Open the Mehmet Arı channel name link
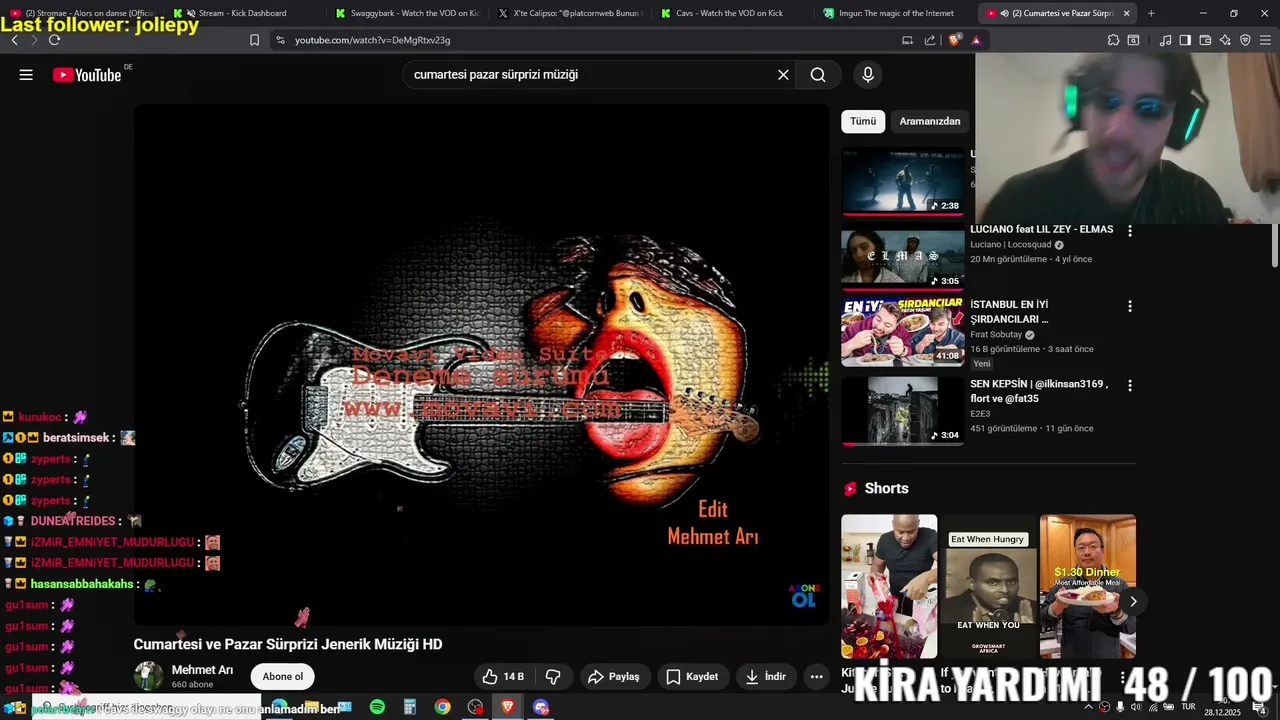This screenshot has width=1280, height=720. point(202,670)
